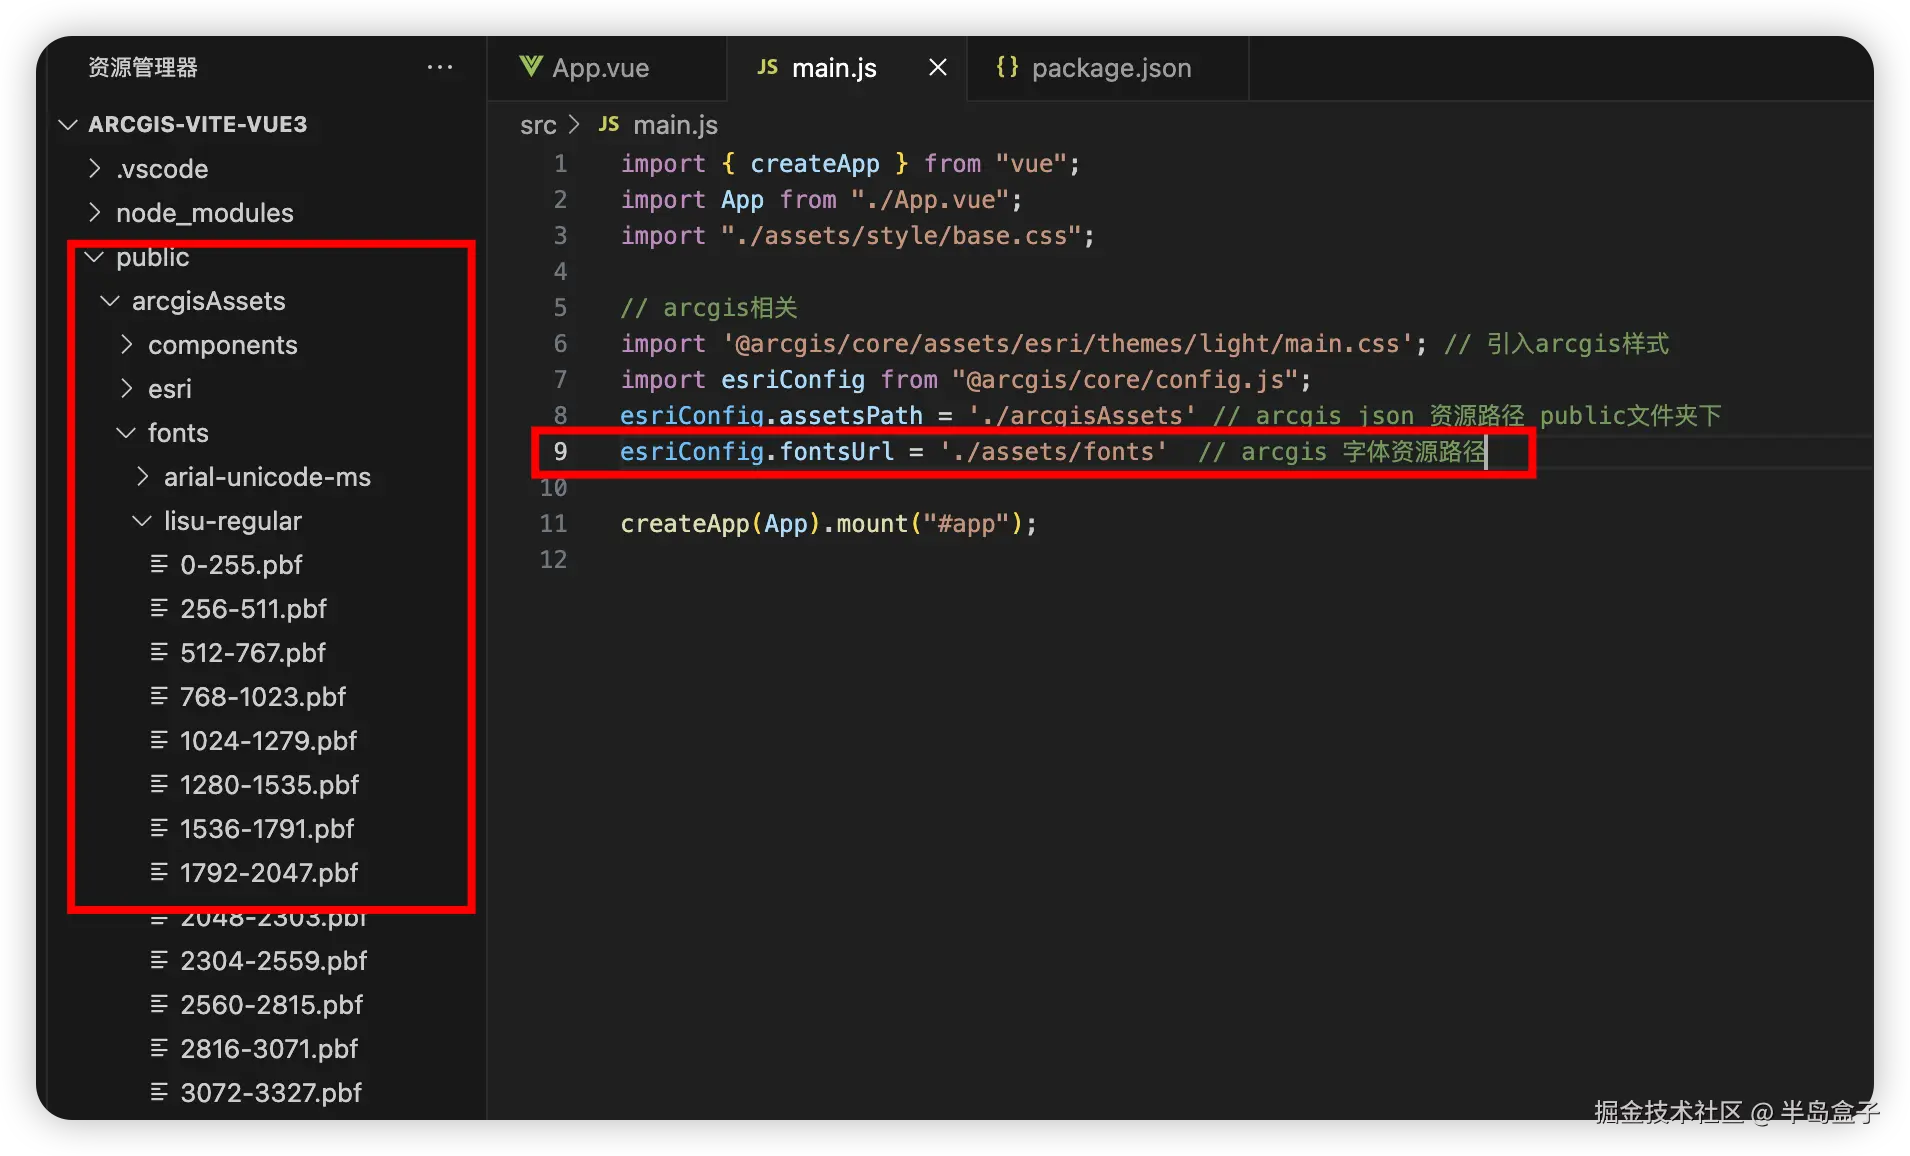
Task: Click the file icon beside 512-767.pbf
Action: [159, 652]
